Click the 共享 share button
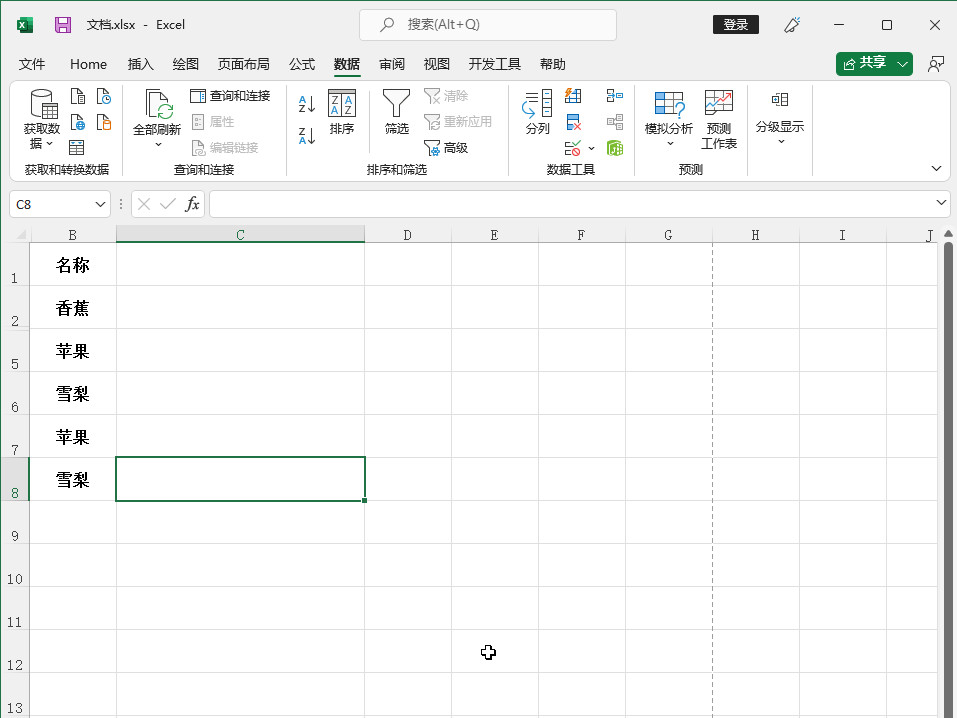The width and height of the screenshot is (957, 718). click(864, 63)
